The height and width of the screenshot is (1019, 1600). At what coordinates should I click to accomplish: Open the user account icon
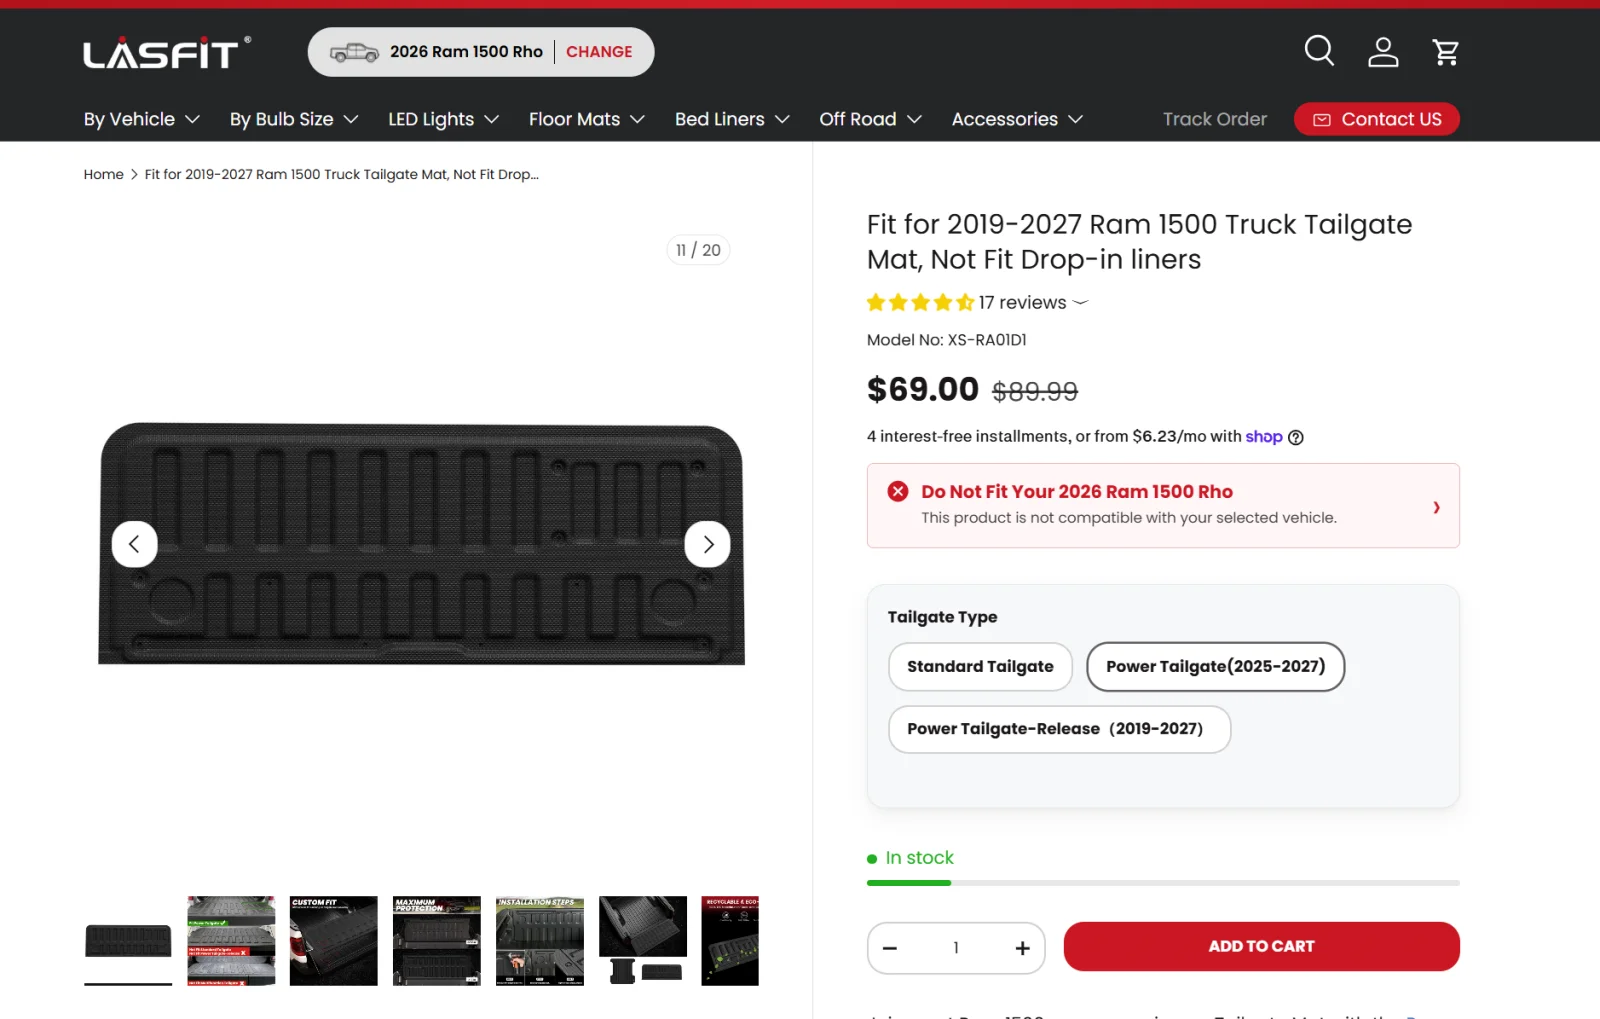(x=1383, y=52)
